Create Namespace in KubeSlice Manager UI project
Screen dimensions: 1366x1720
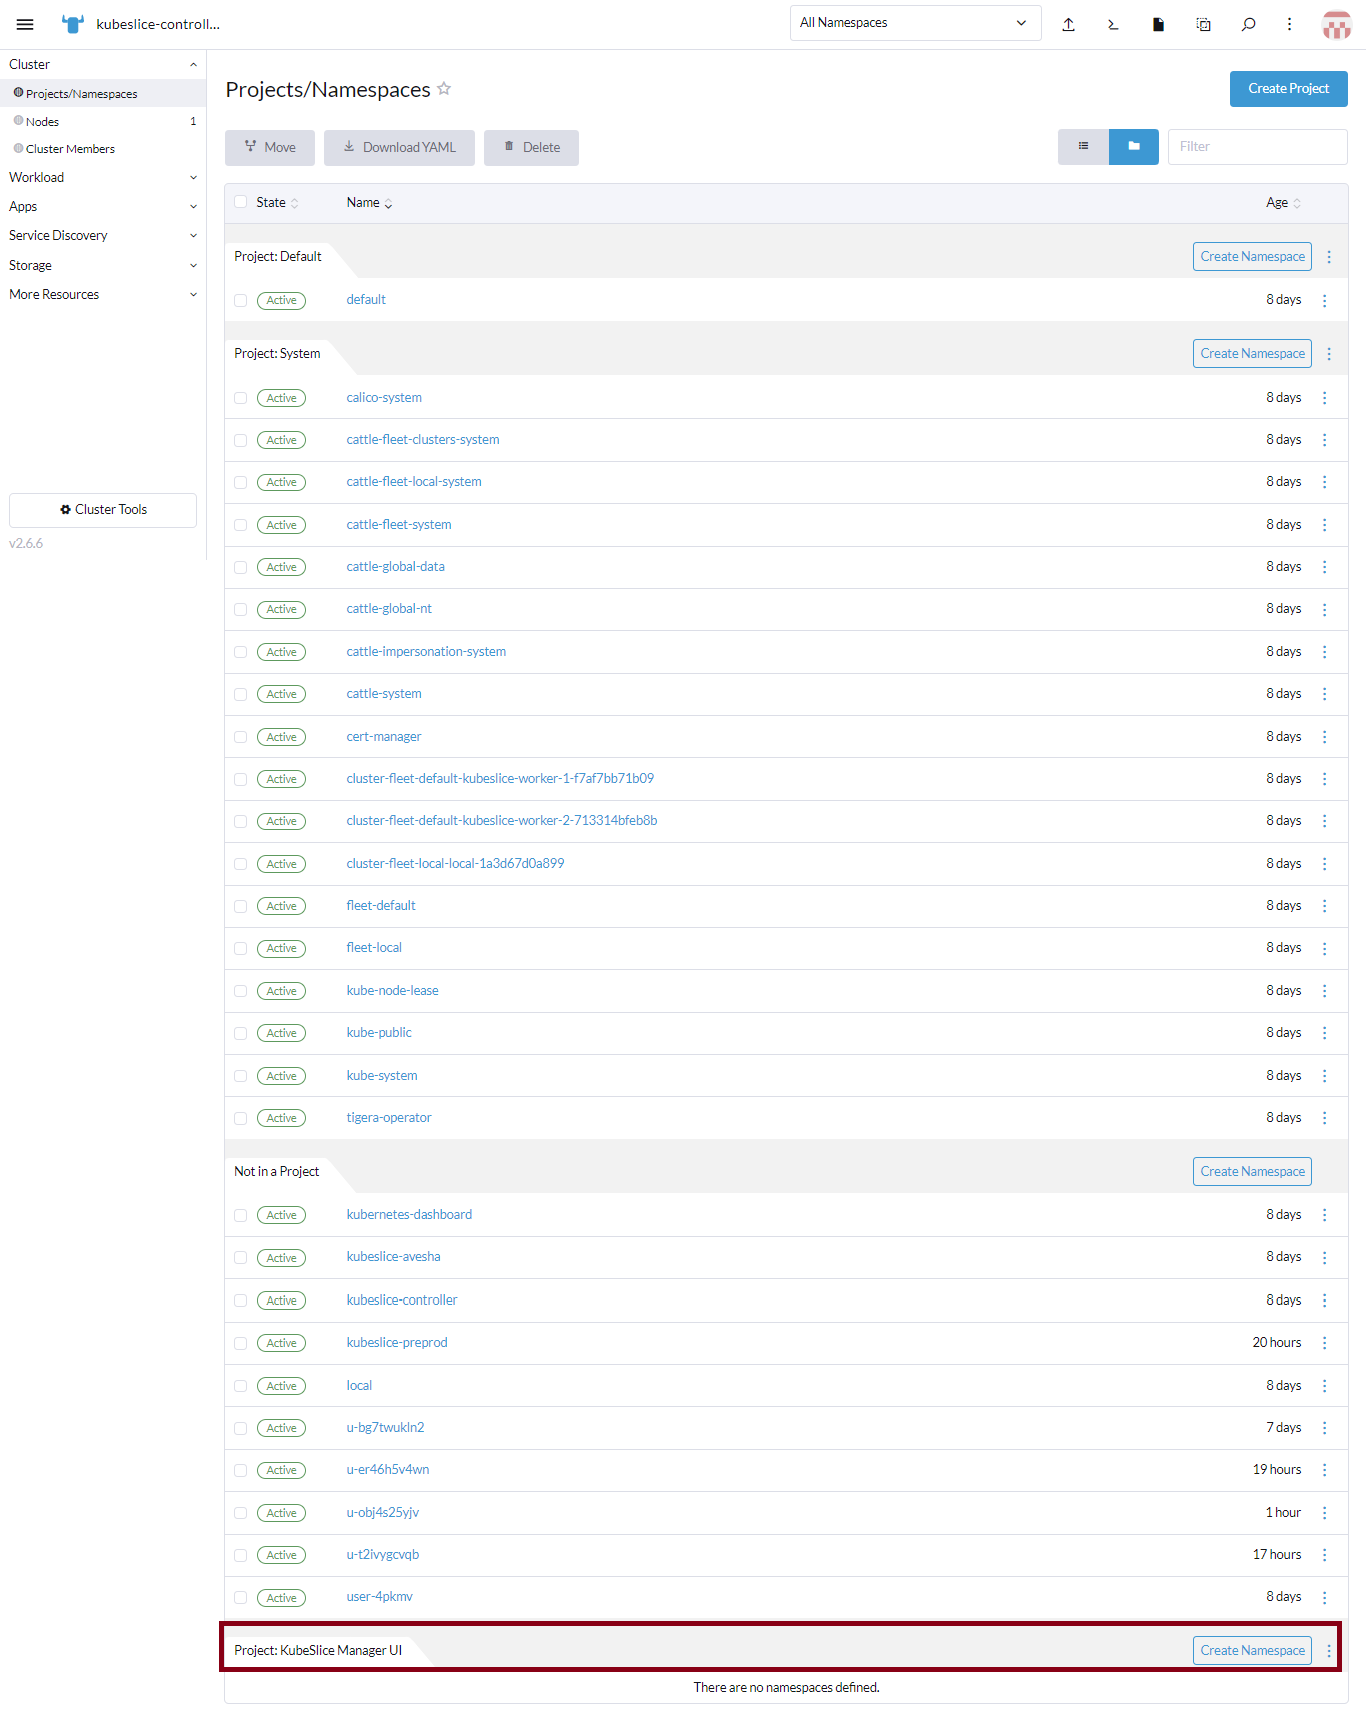pos(1252,1651)
